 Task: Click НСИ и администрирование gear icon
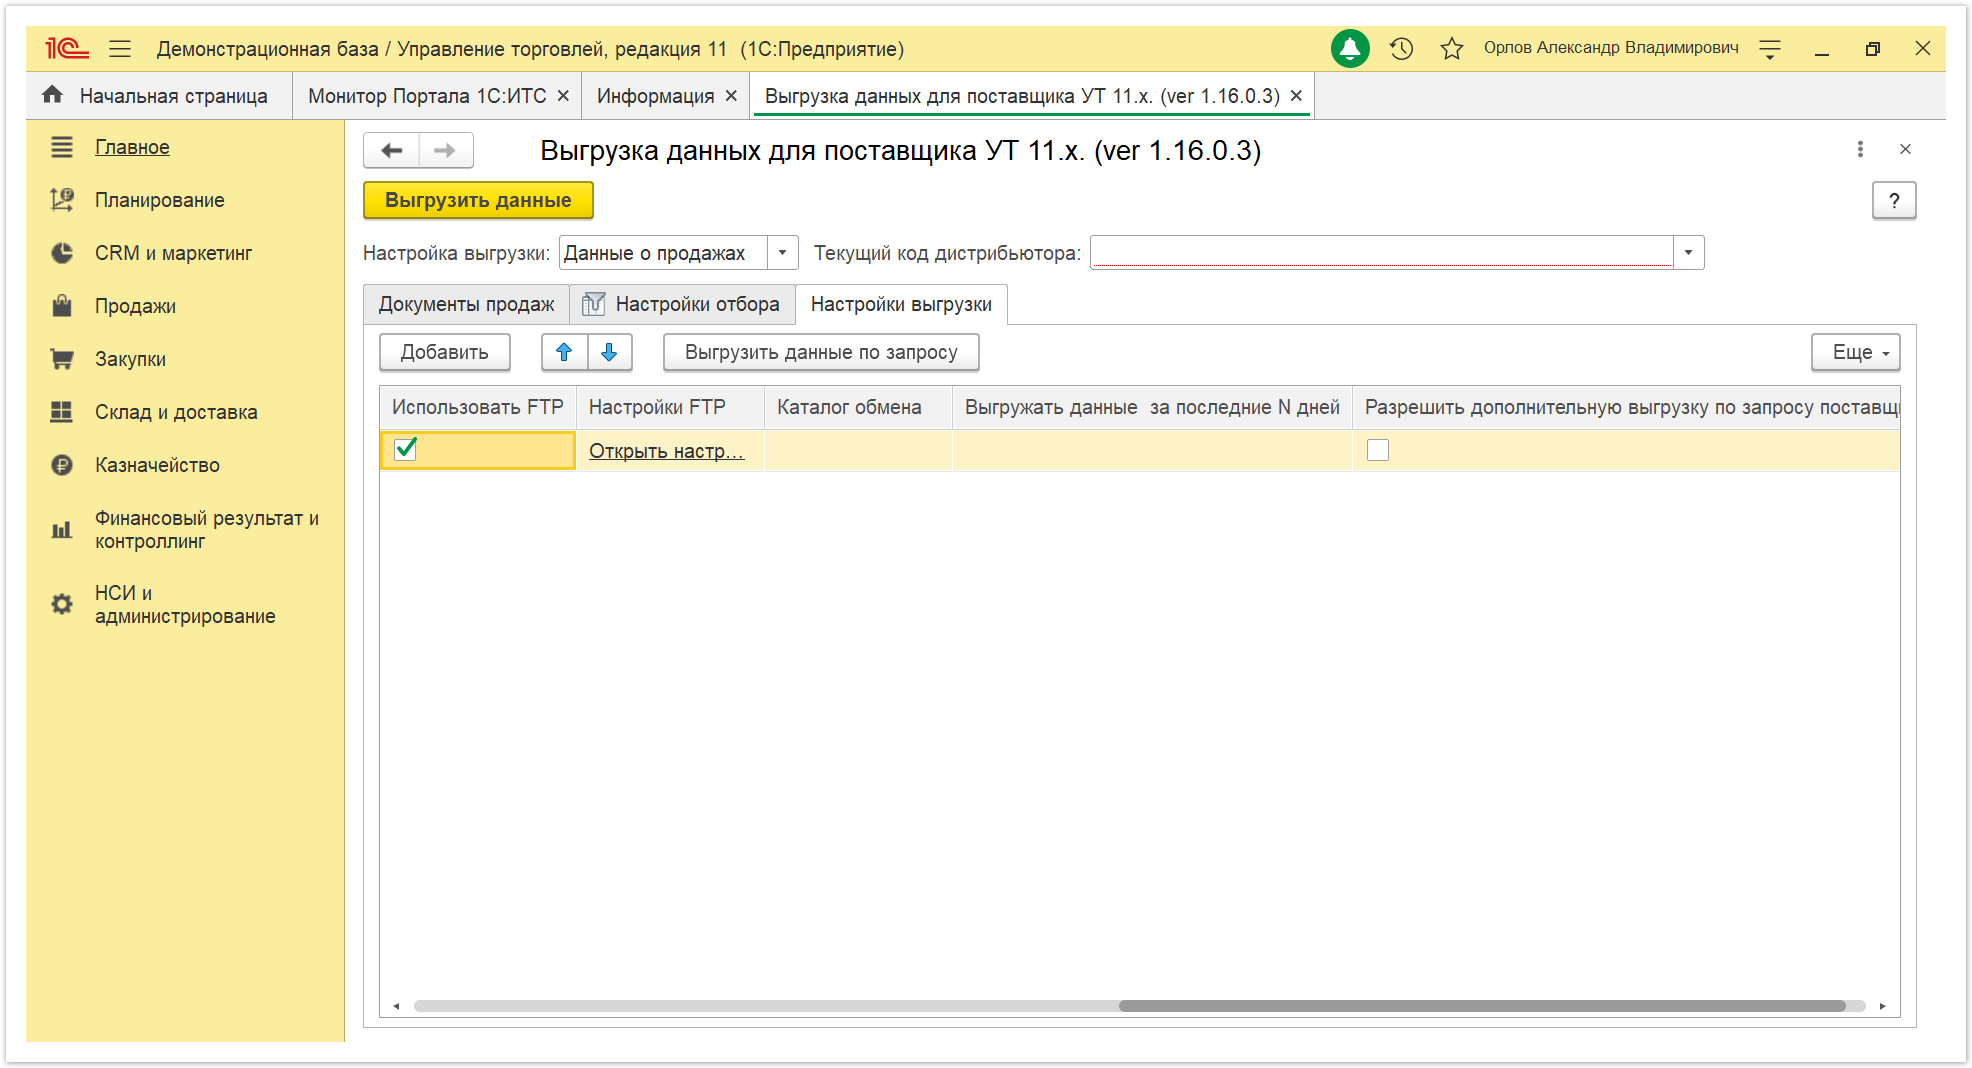pyautogui.click(x=62, y=604)
